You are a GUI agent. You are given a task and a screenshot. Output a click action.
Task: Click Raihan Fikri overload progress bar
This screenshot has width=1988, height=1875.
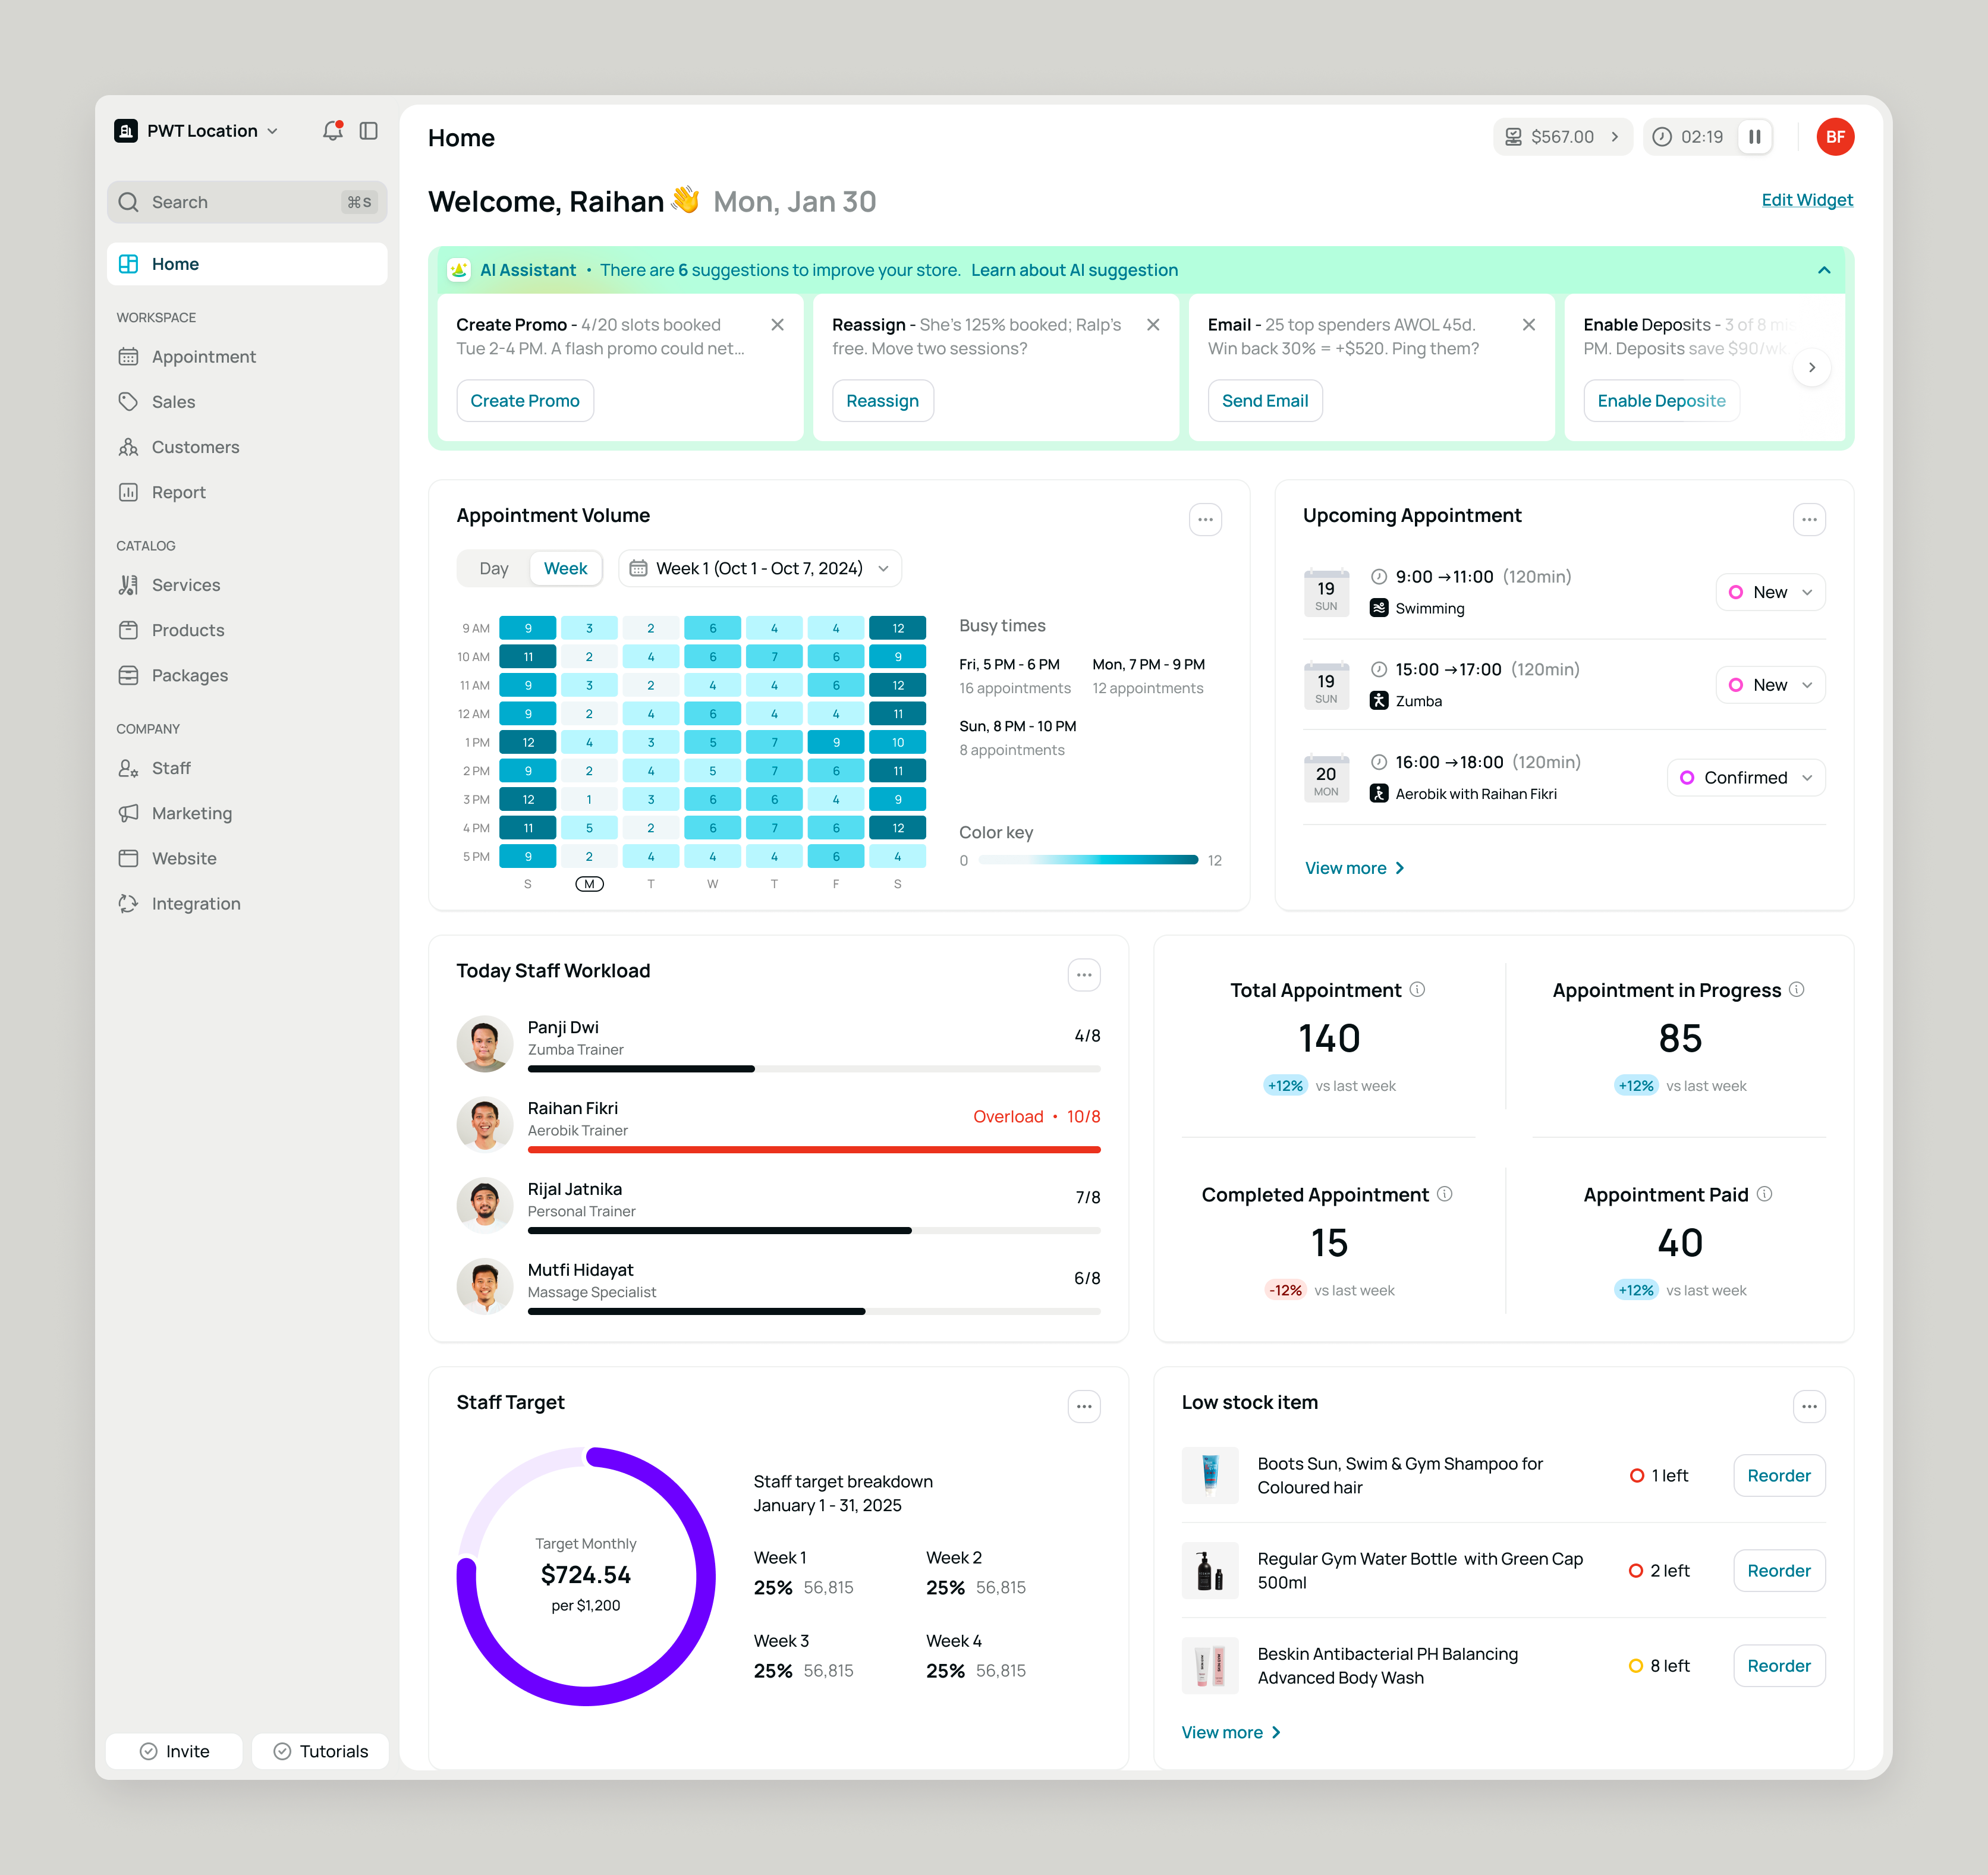tap(814, 1150)
